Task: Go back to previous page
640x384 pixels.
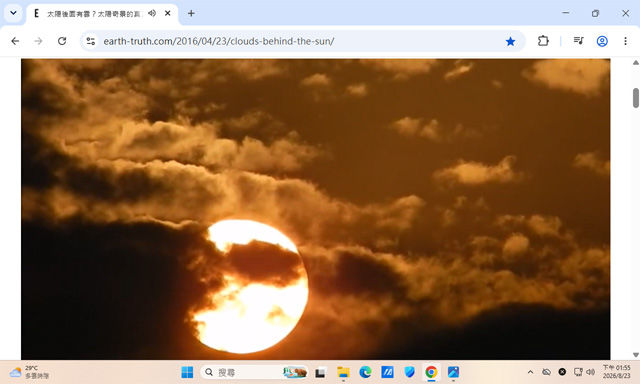Action: pyautogui.click(x=15, y=41)
